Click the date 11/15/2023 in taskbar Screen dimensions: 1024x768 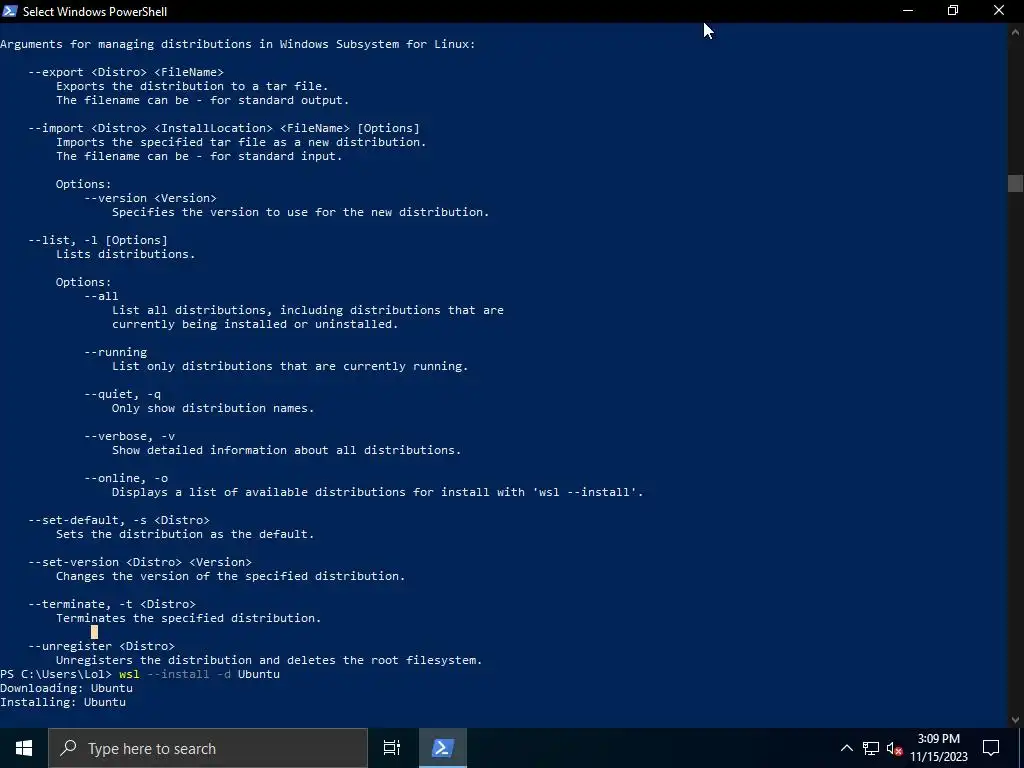[x=938, y=757]
